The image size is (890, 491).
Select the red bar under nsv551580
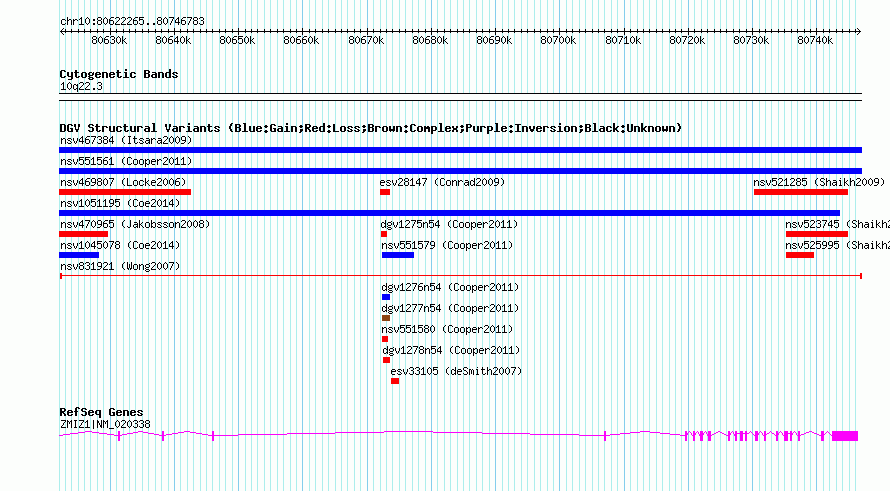[x=385, y=339]
